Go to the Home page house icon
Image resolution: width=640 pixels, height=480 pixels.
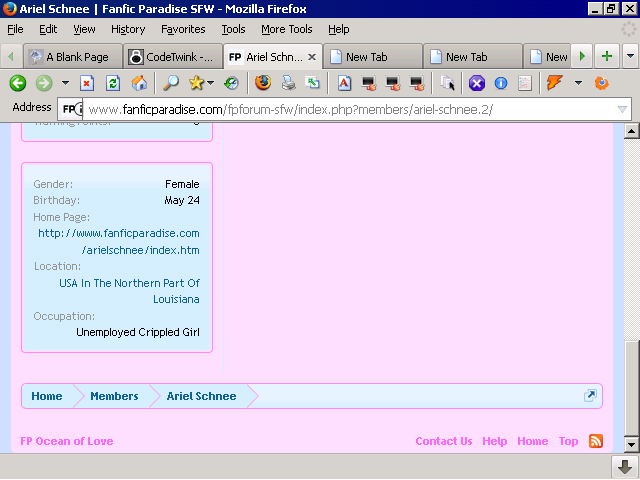[139, 83]
